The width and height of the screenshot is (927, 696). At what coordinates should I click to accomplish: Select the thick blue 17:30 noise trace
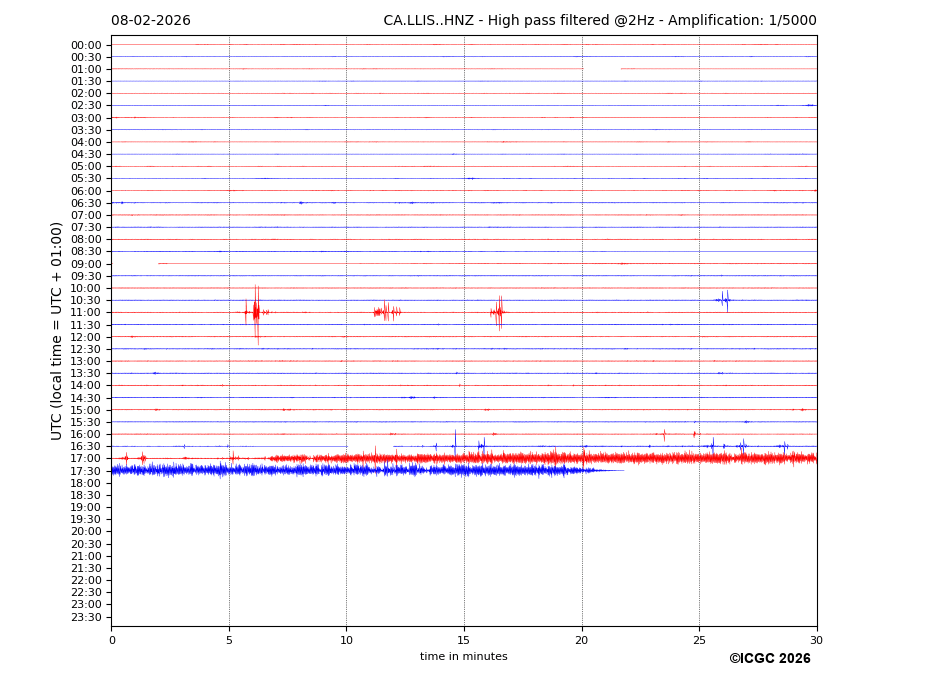coord(350,470)
